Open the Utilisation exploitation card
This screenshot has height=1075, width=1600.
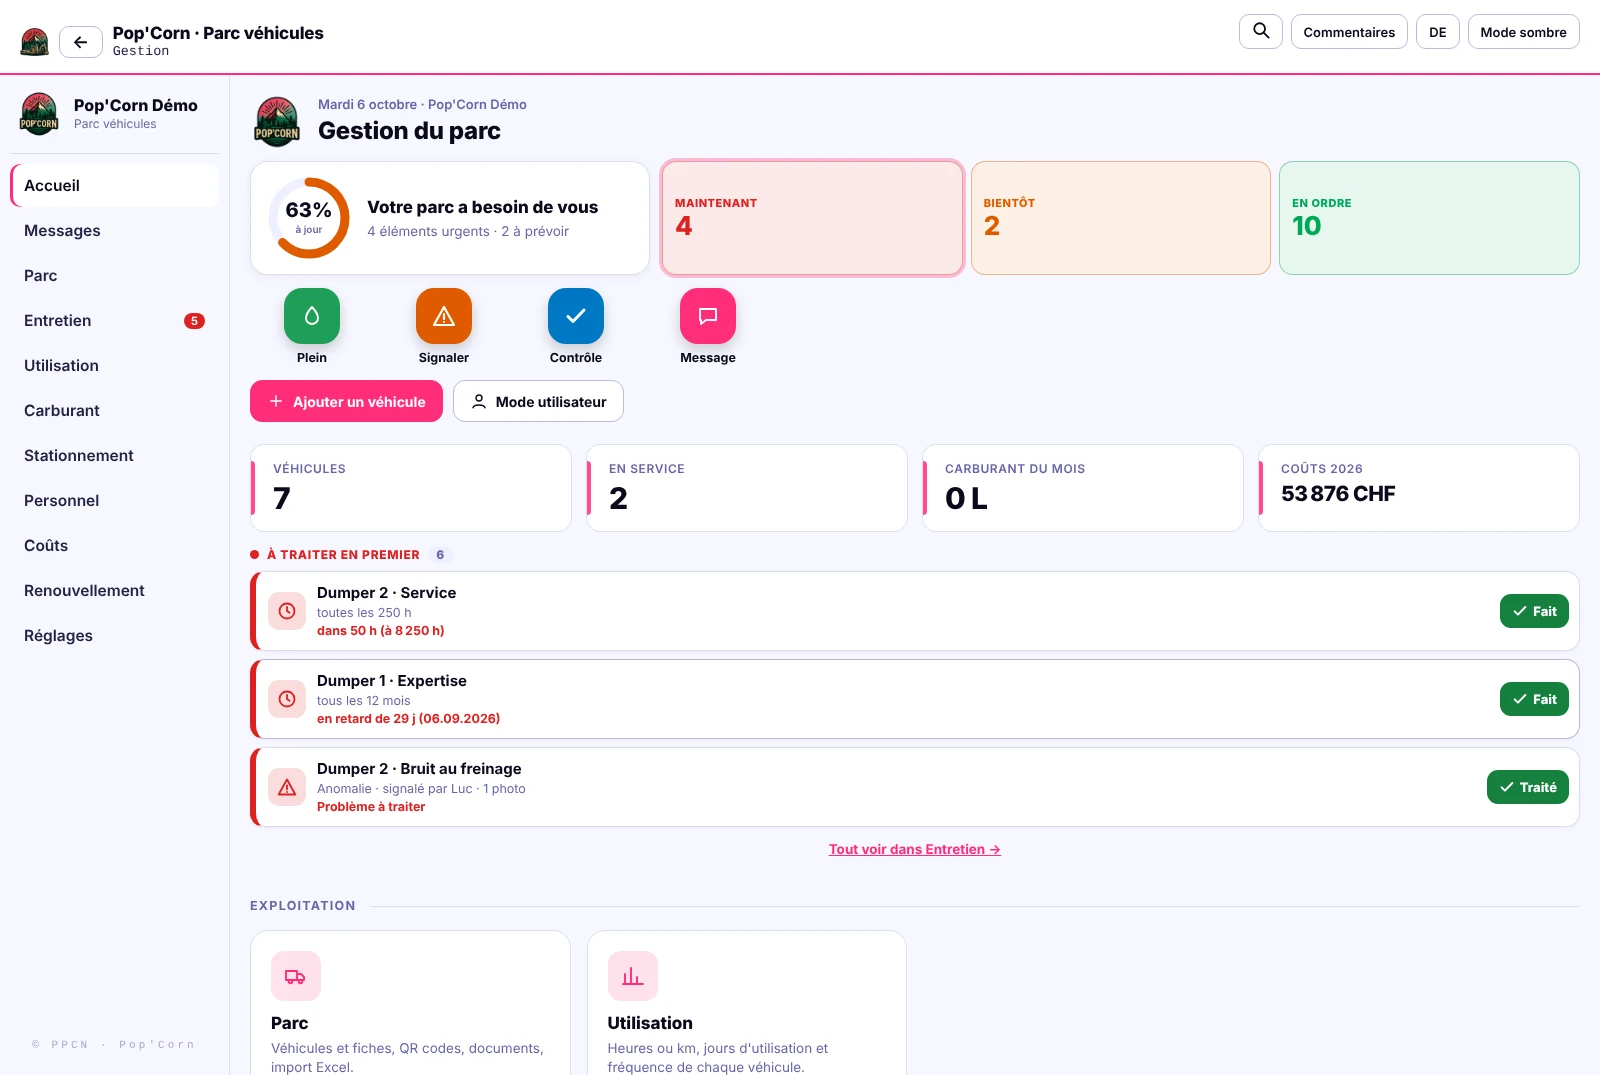click(747, 1003)
